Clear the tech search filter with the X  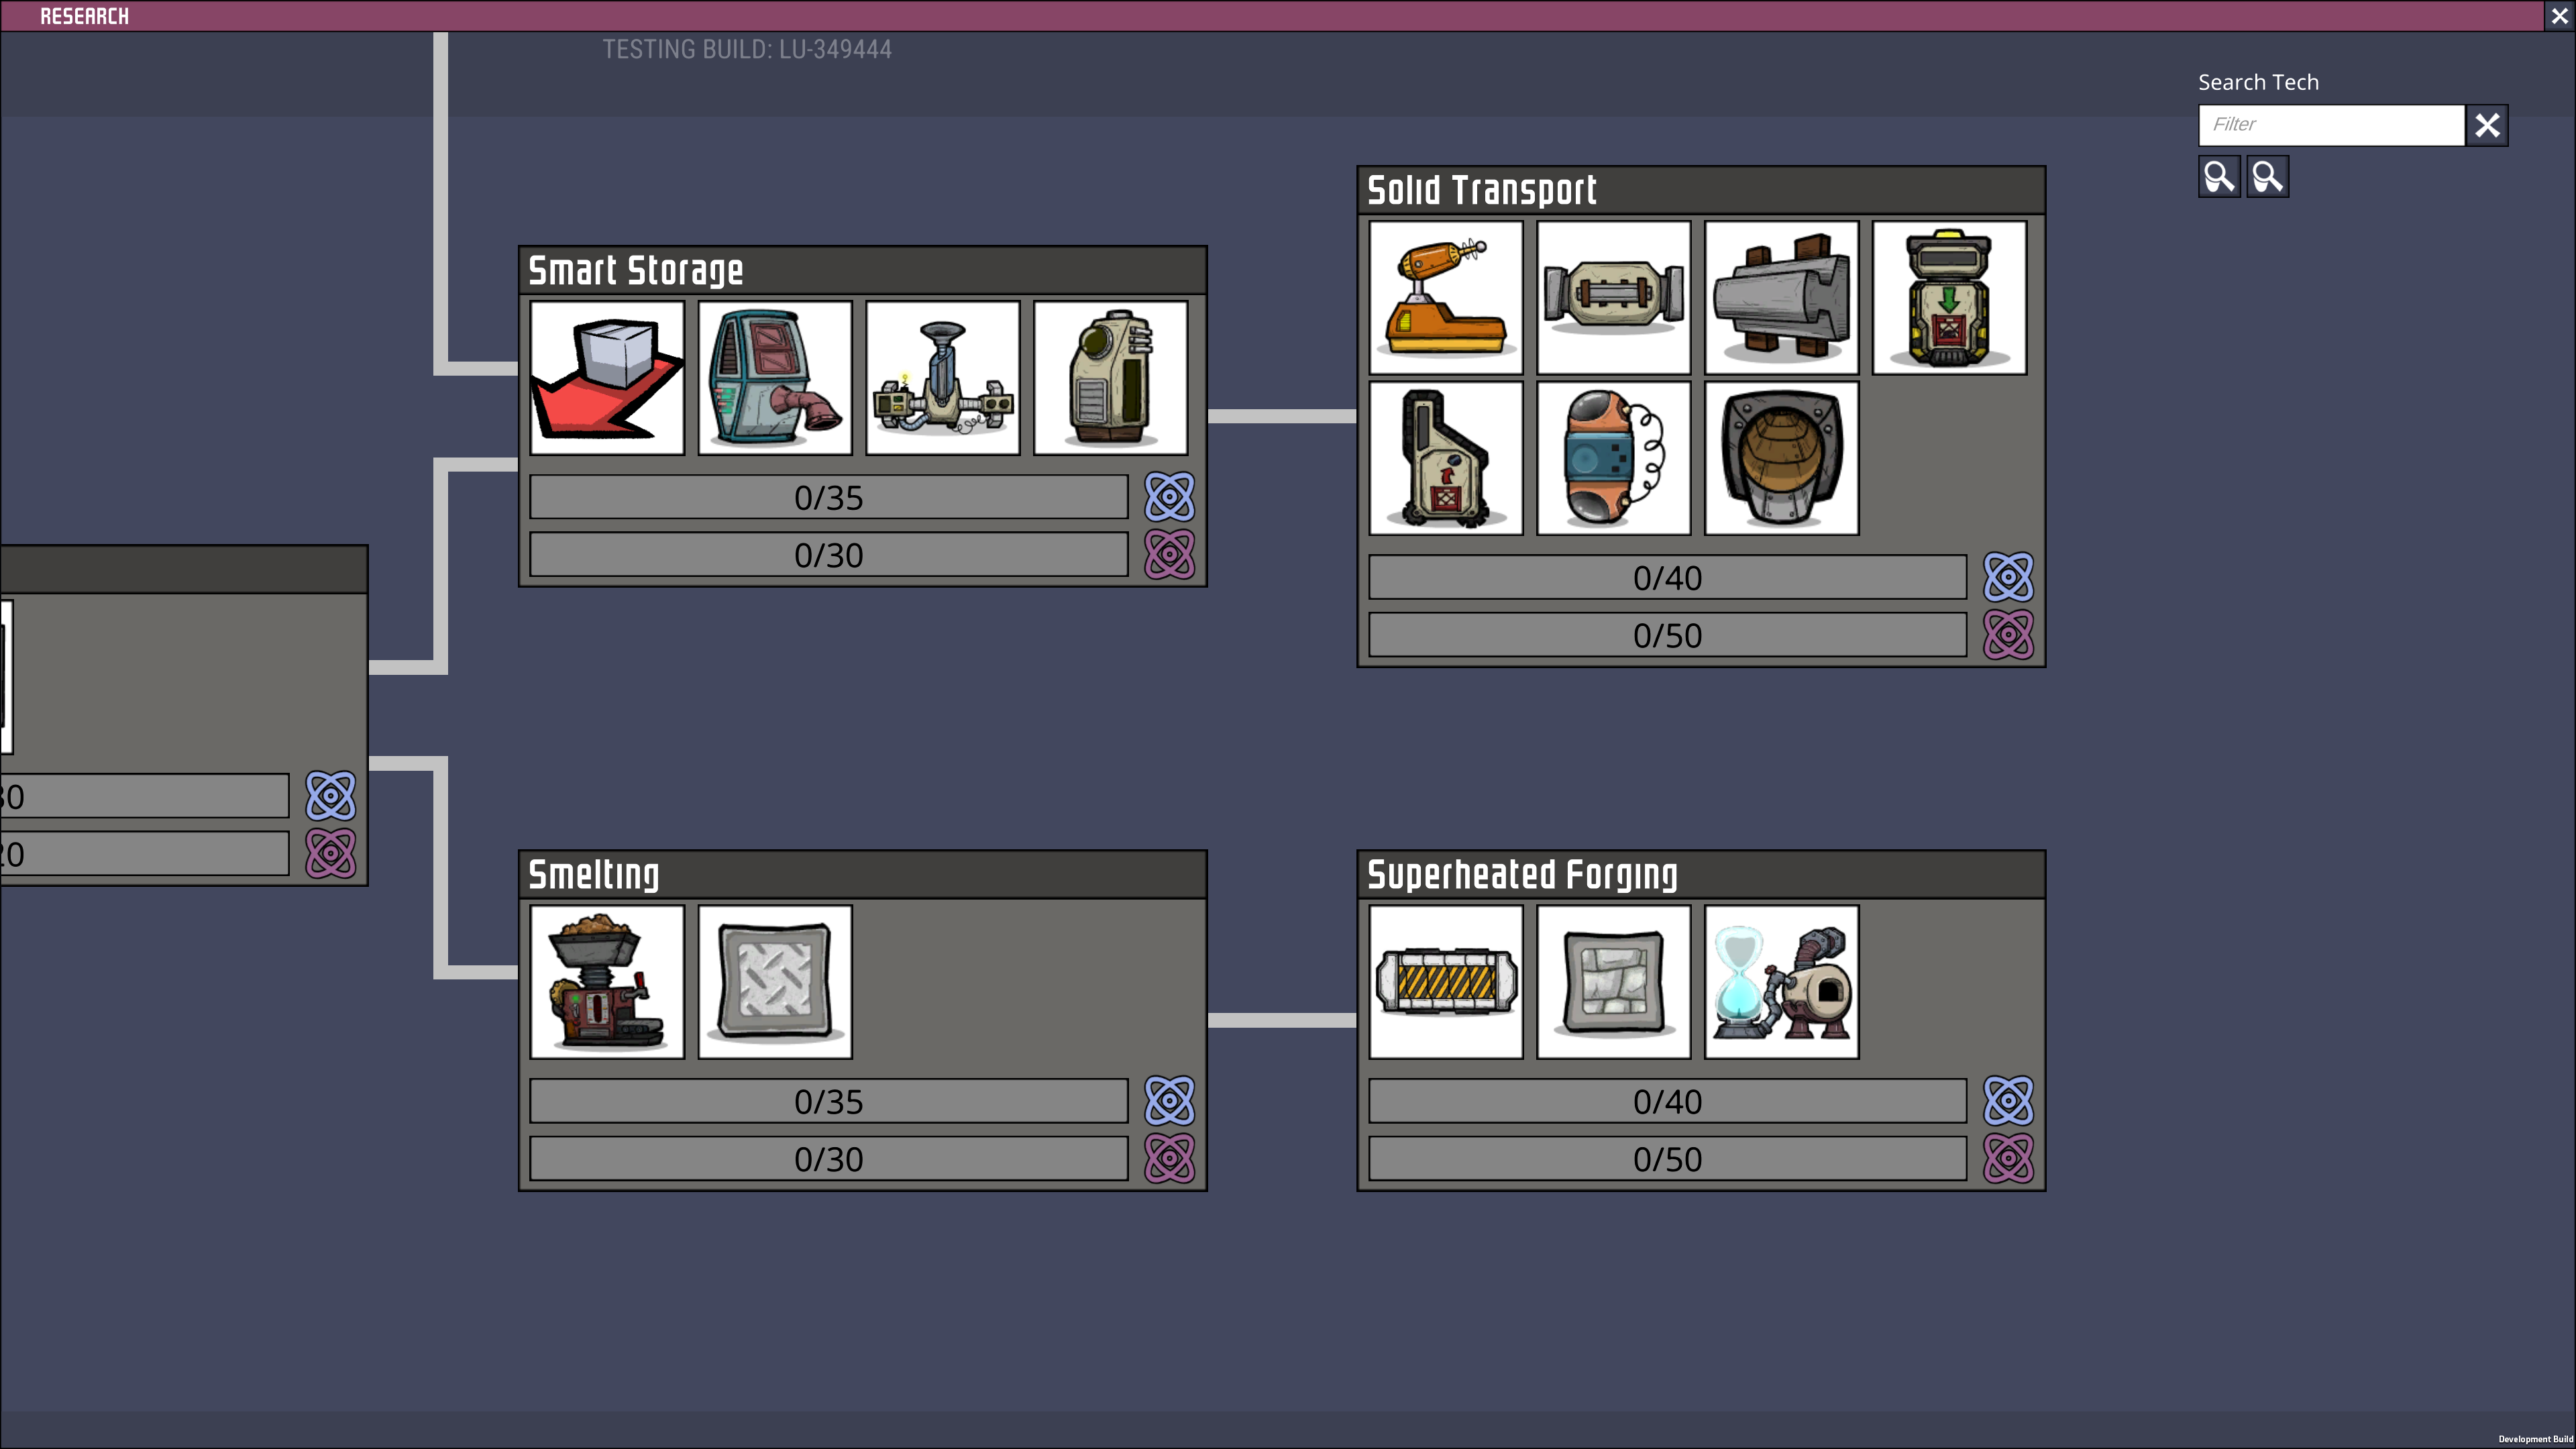pos(2487,125)
